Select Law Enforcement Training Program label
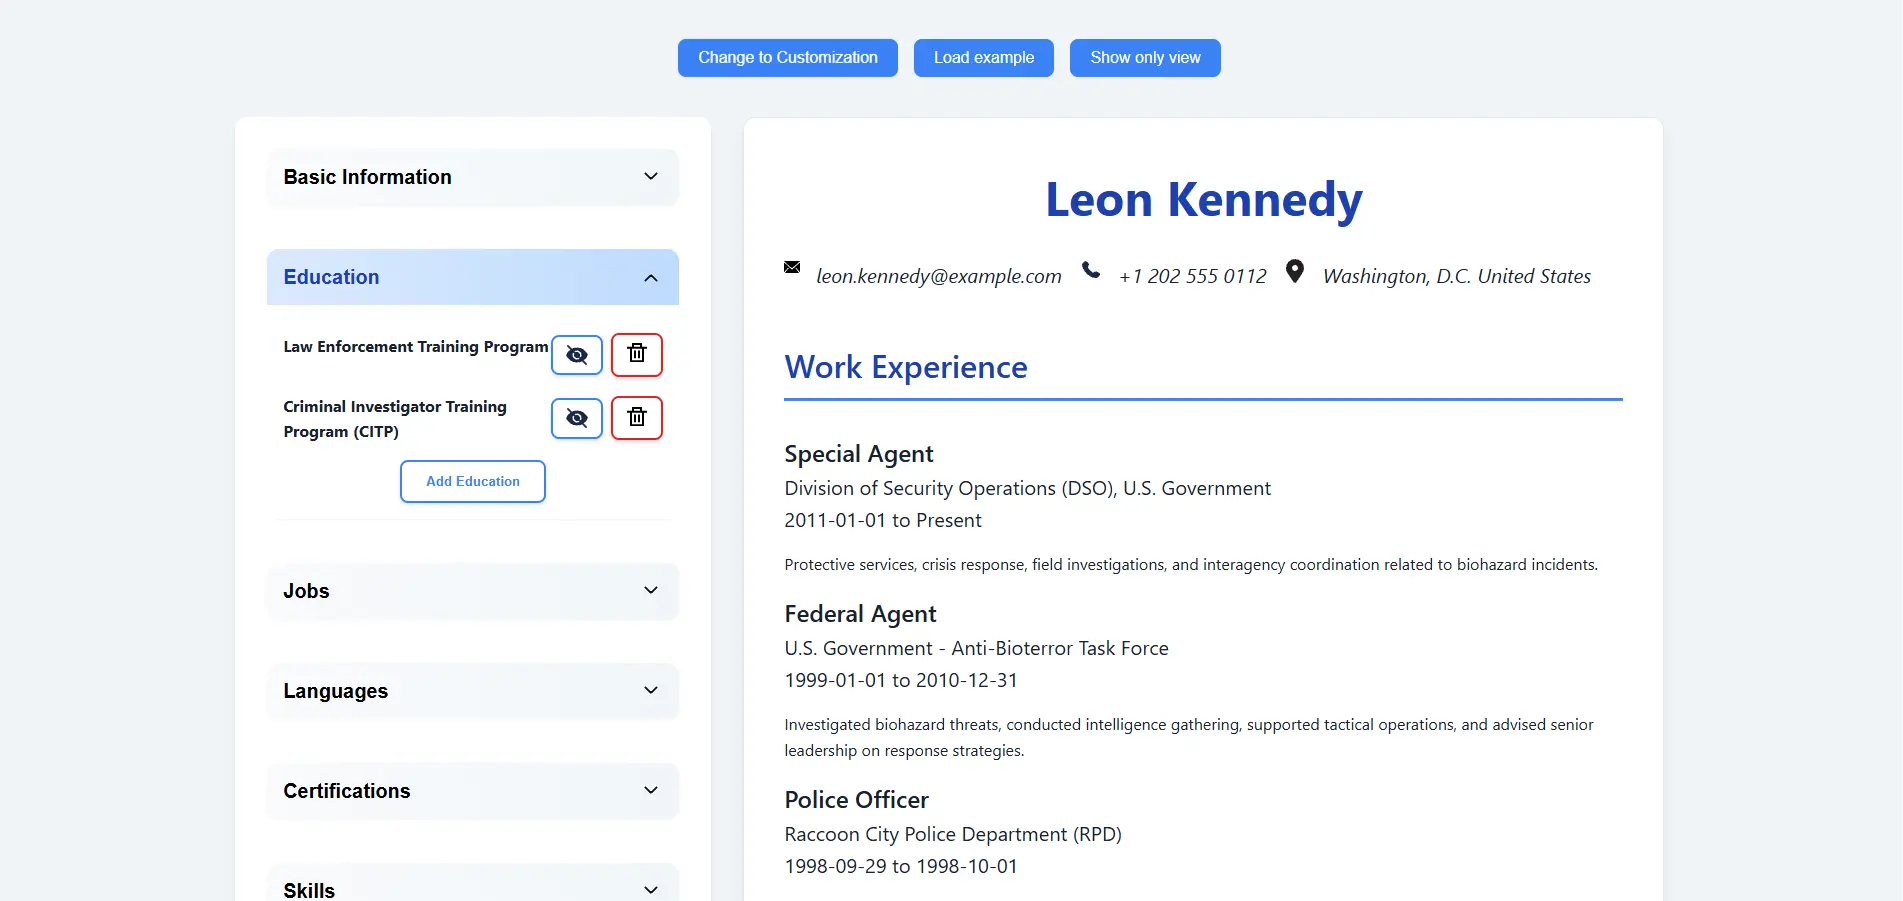Image resolution: width=1903 pixels, height=901 pixels. pyautogui.click(x=416, y=347)
